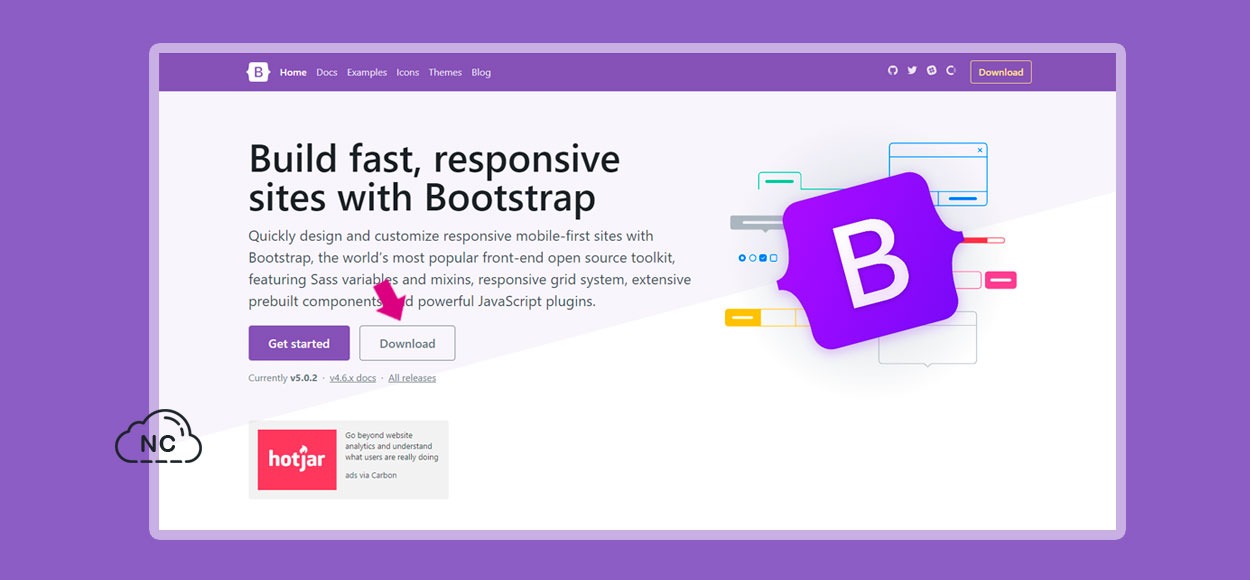Open the Icons nav item
This screenshot has height=580, width=1250.
pyautogui.click(x=408, y=72)
